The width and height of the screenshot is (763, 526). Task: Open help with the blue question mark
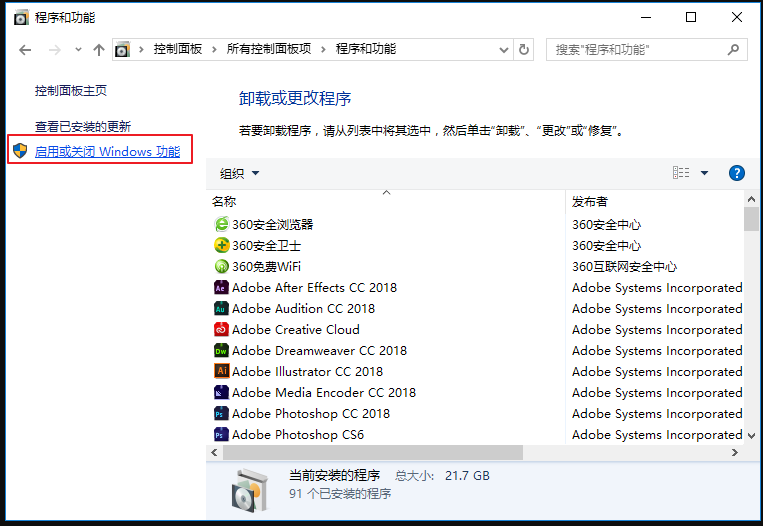(x=737, y=173)
